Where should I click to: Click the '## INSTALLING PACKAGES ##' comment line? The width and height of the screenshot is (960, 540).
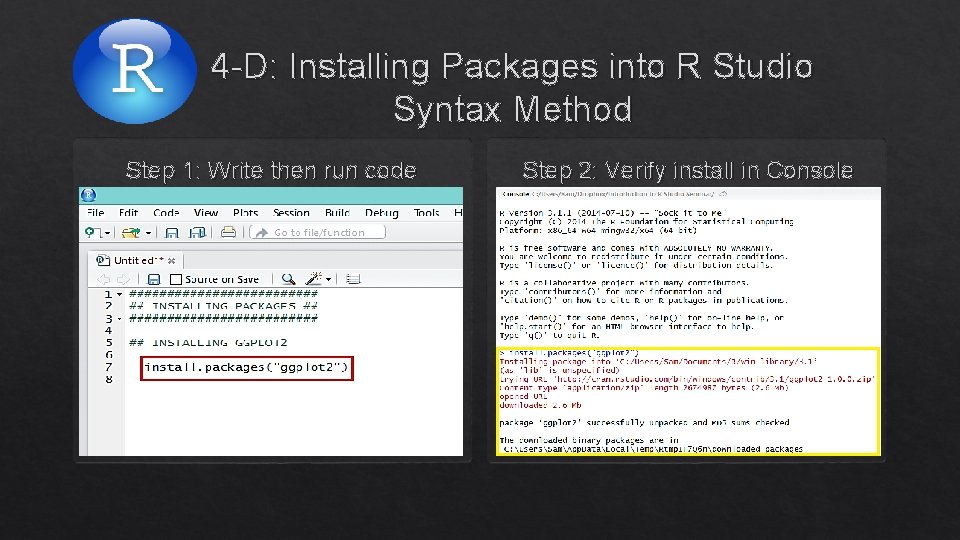(223, 306)
